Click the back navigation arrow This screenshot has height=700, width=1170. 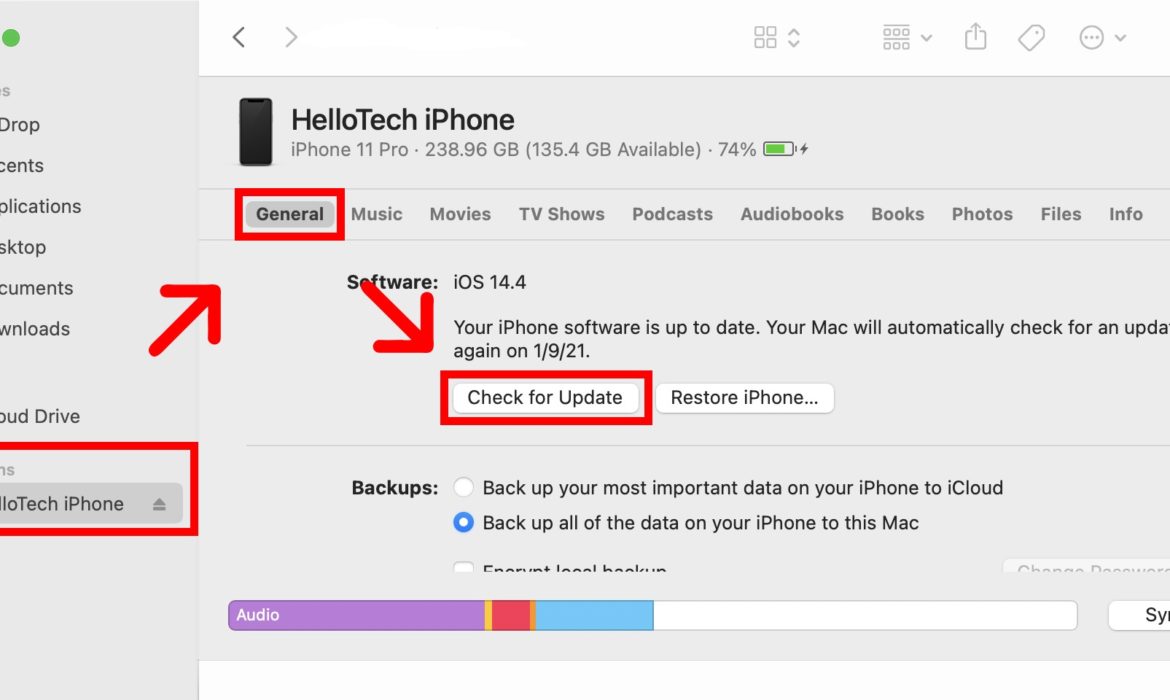(x=238, y=38)
